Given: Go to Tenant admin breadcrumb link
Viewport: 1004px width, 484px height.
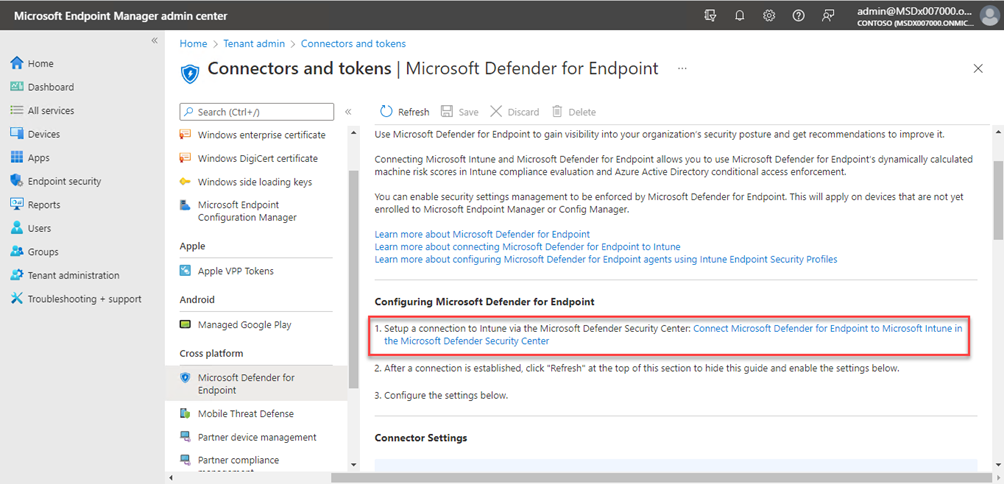Looking at the screenshot, I should pos(254,44).
